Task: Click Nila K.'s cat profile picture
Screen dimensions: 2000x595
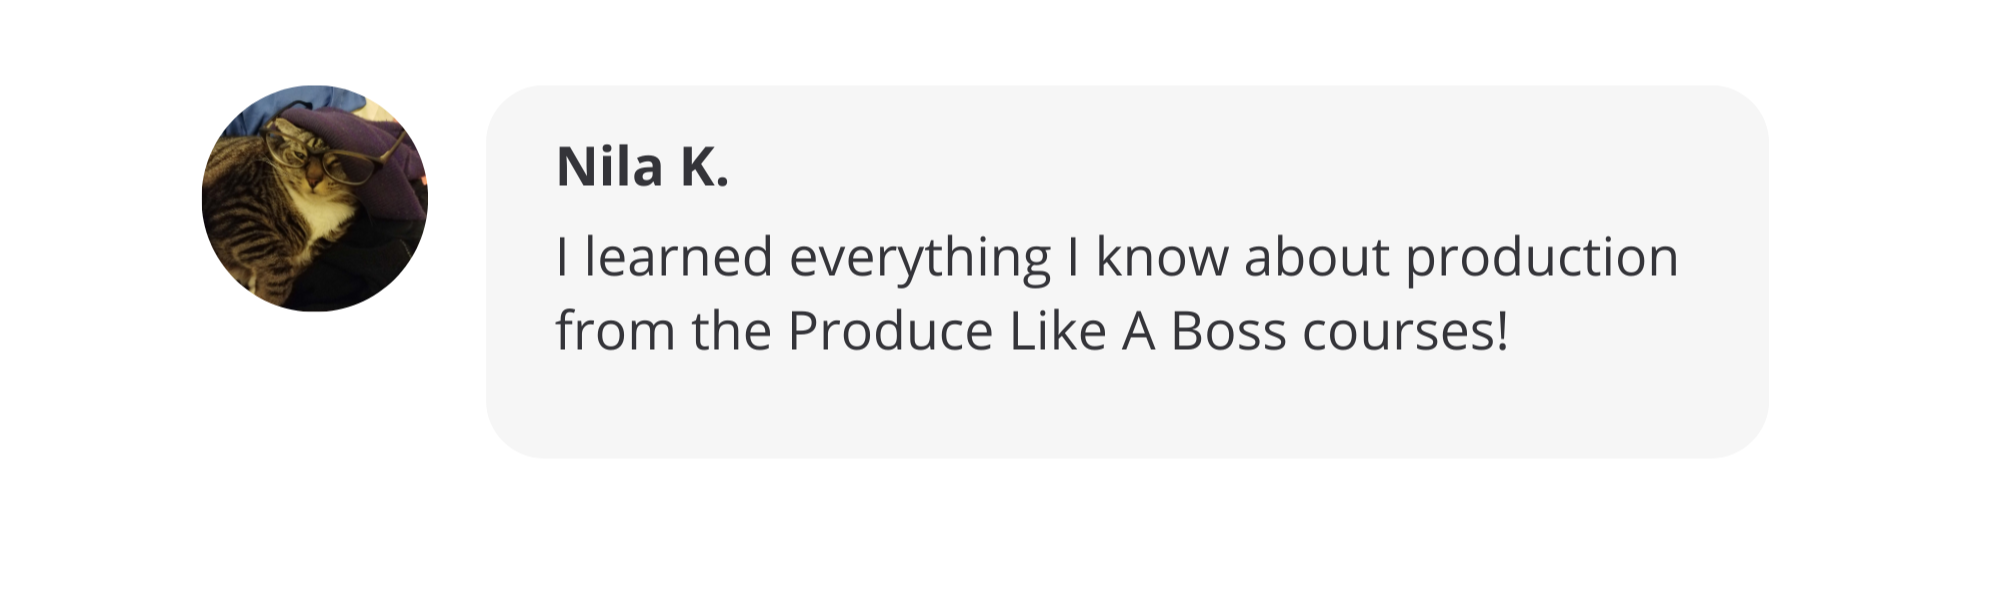Action: tap(314, 198)
